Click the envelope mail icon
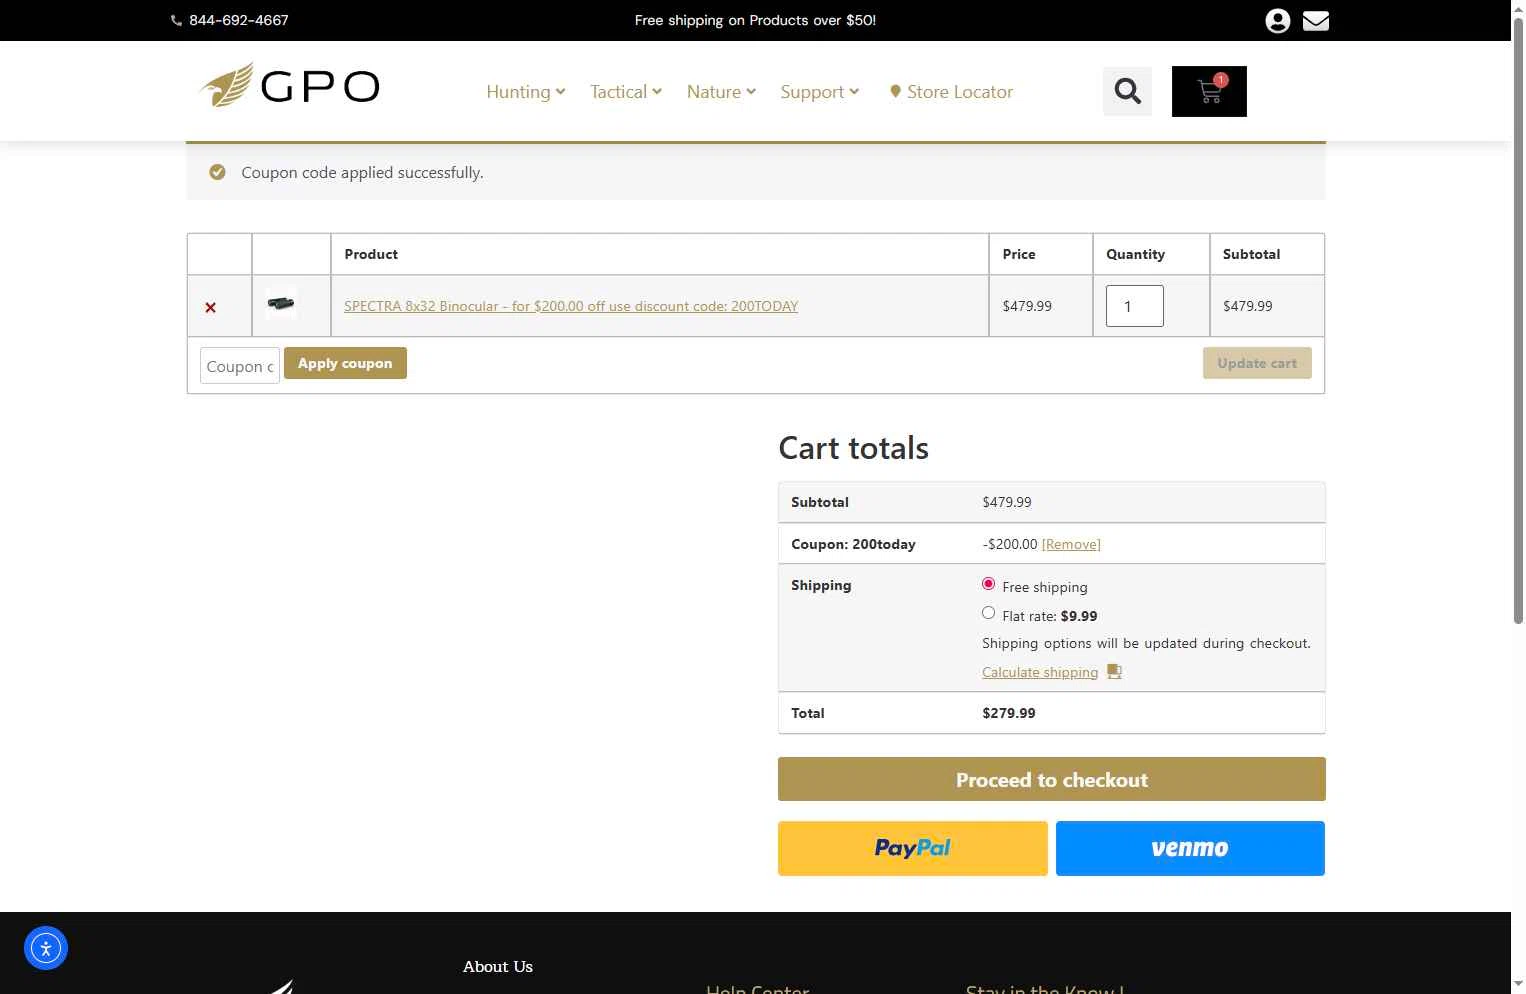This screenshot has width=1526, height=994. click(x=1316, y=21)
